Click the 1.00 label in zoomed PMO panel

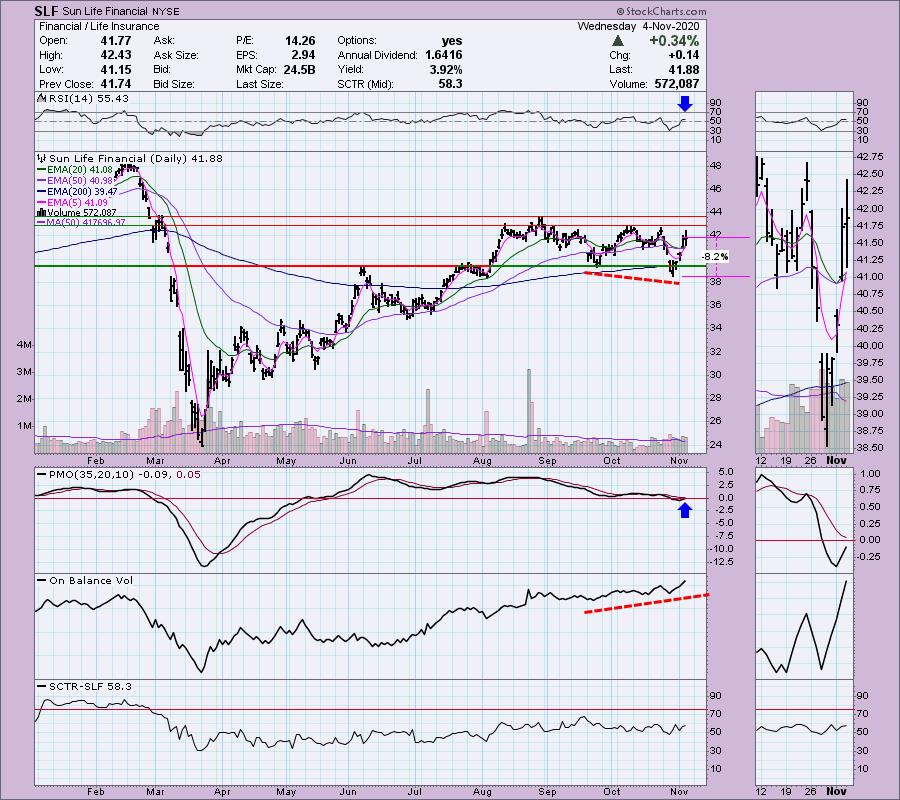871,474
